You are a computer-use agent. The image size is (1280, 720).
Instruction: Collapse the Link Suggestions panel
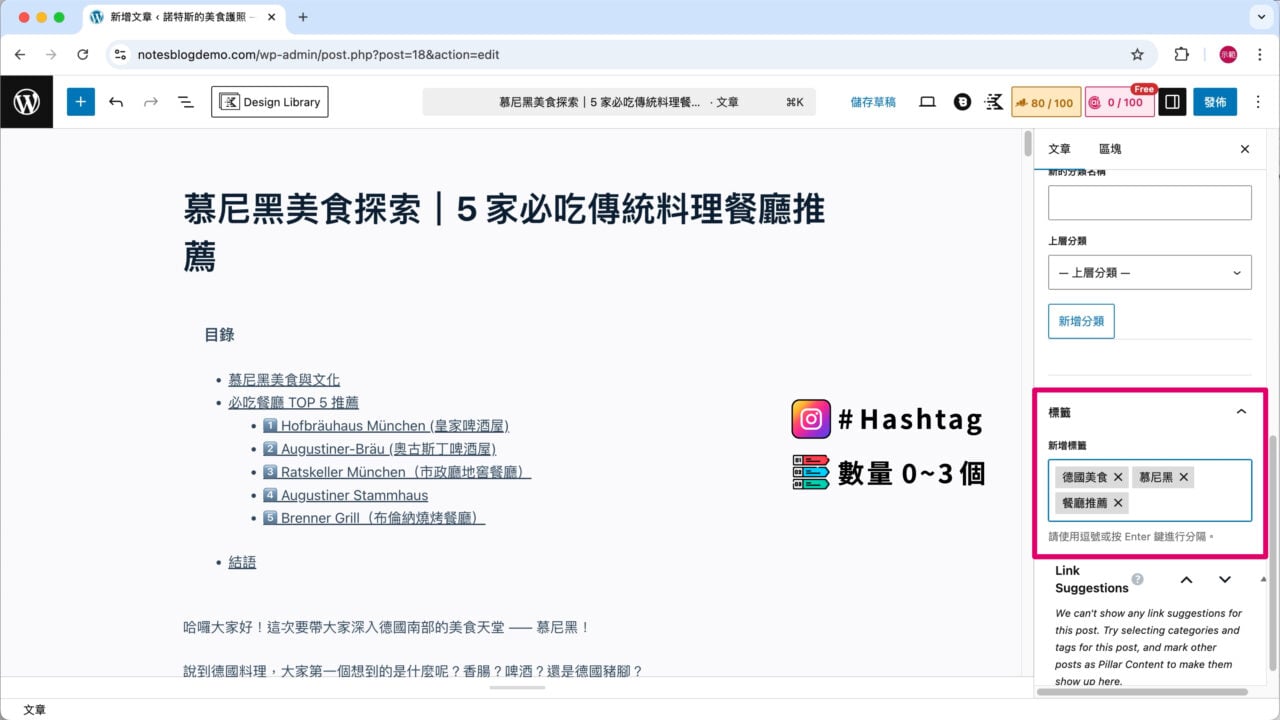pyautogui.click(x=1186, y=578)
